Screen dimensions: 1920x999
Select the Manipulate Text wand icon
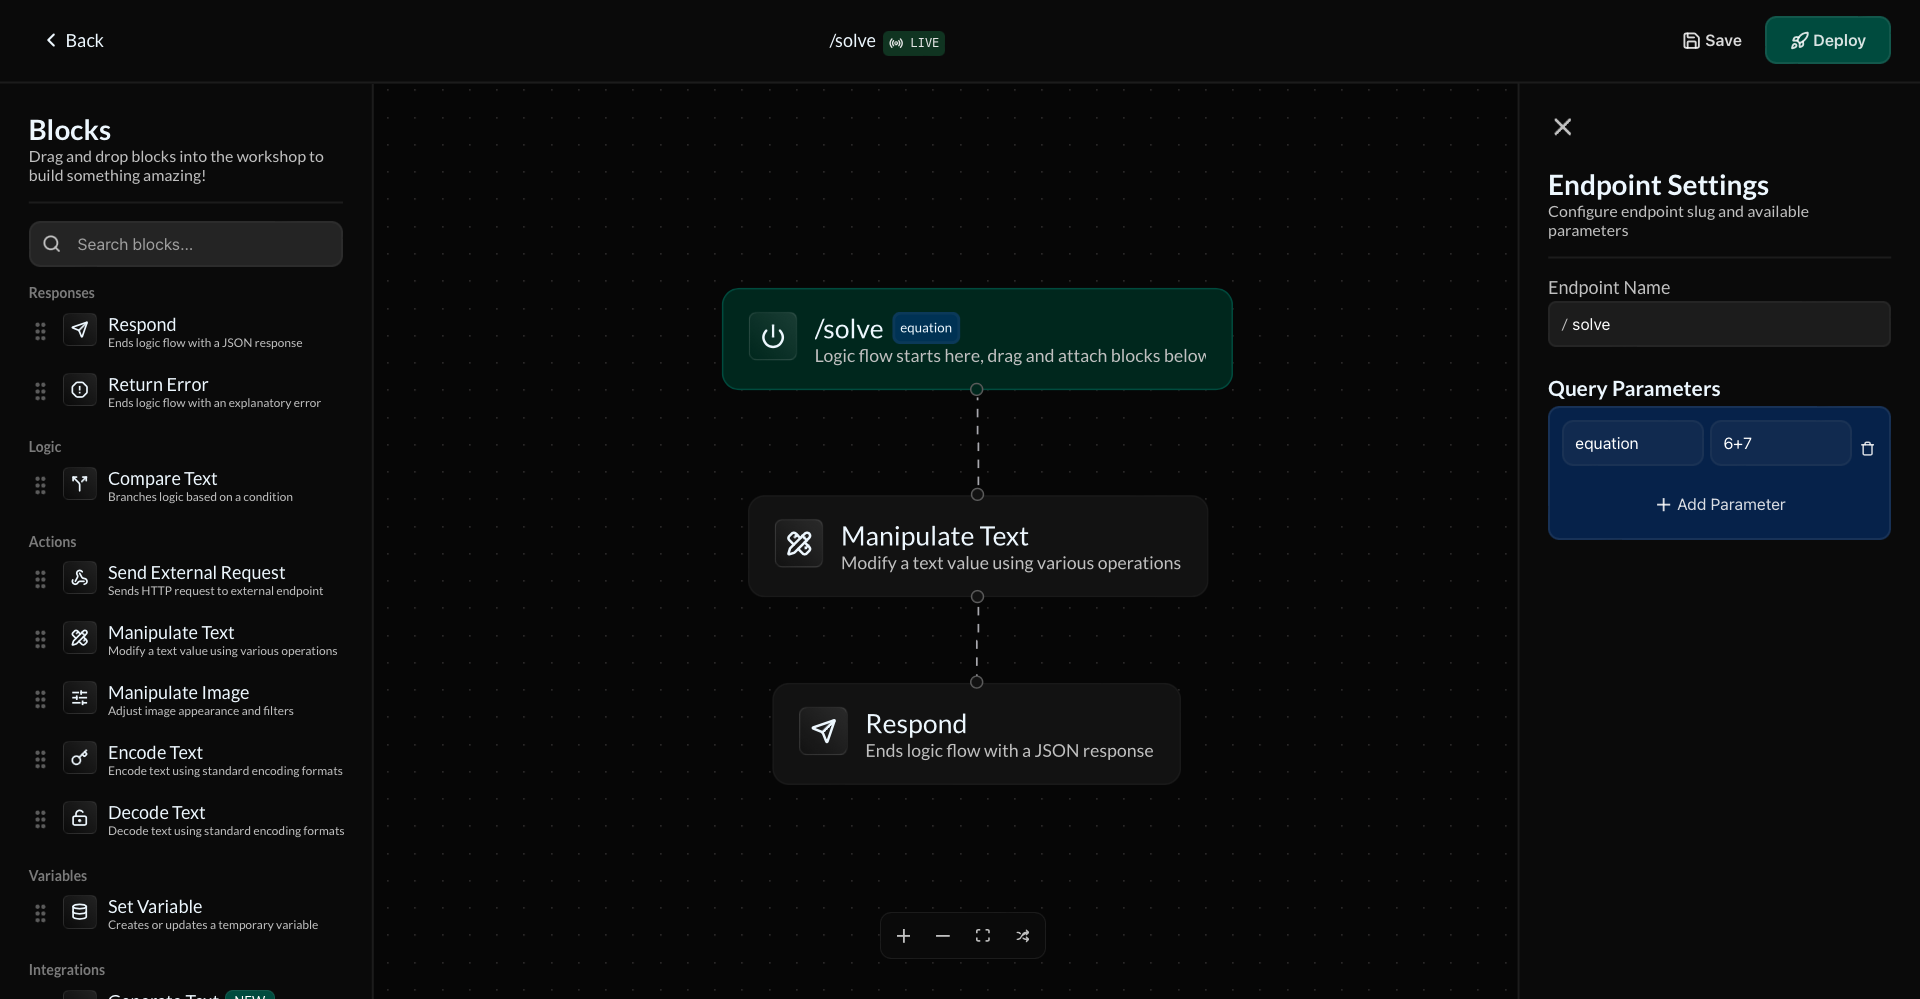(79, 639)
